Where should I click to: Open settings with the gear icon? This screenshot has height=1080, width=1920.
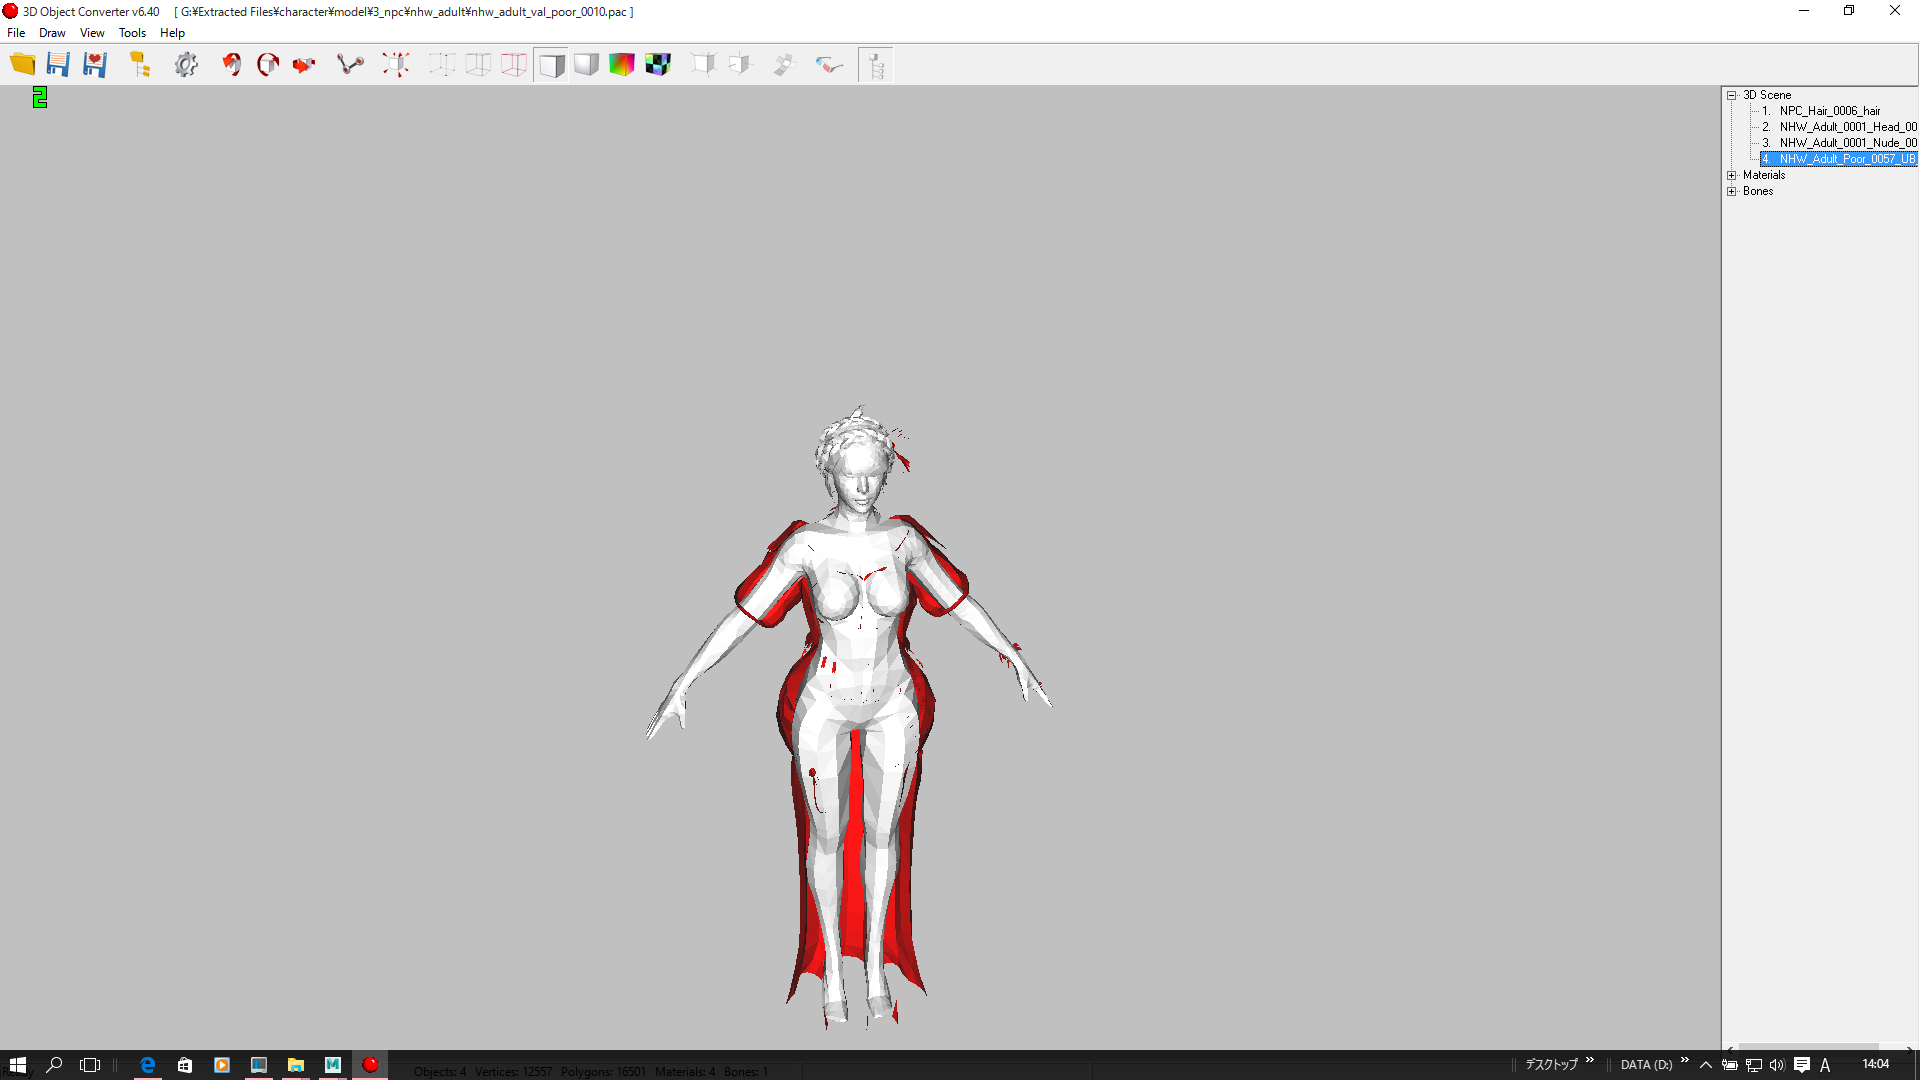(x=186, y=65)
